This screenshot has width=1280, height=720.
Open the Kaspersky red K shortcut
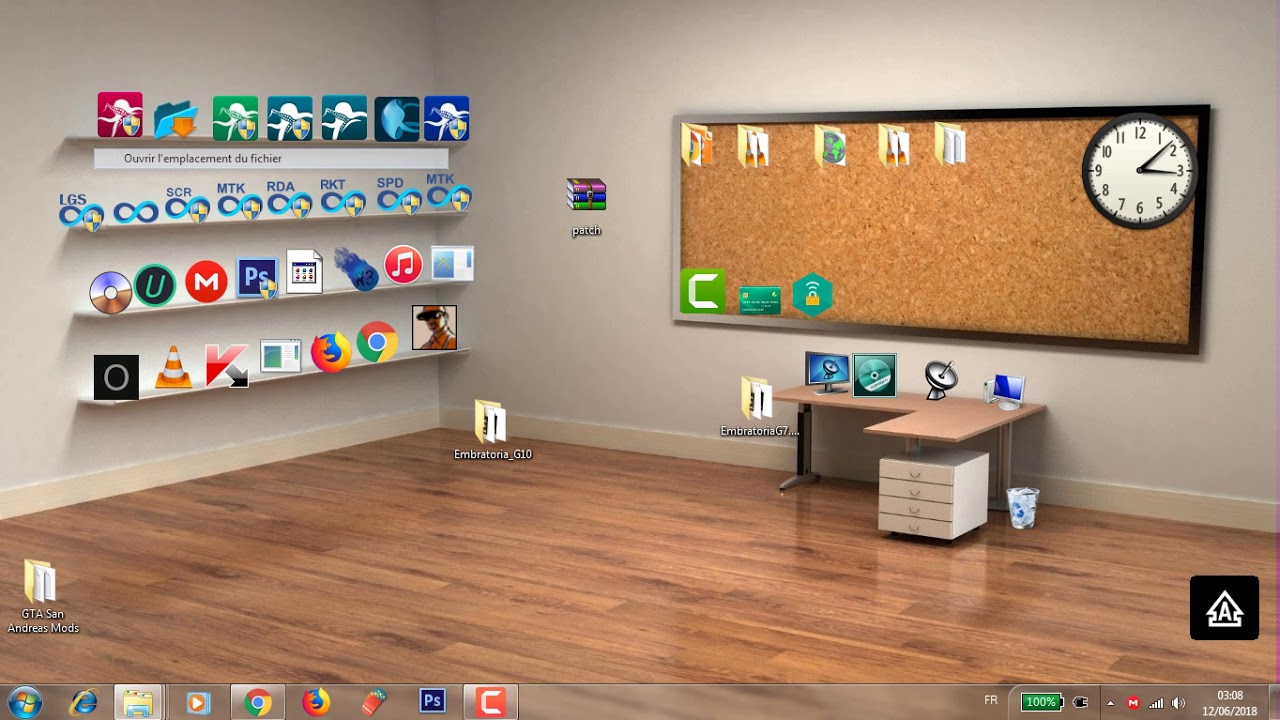pyautogui.click(x=227, y=366)
